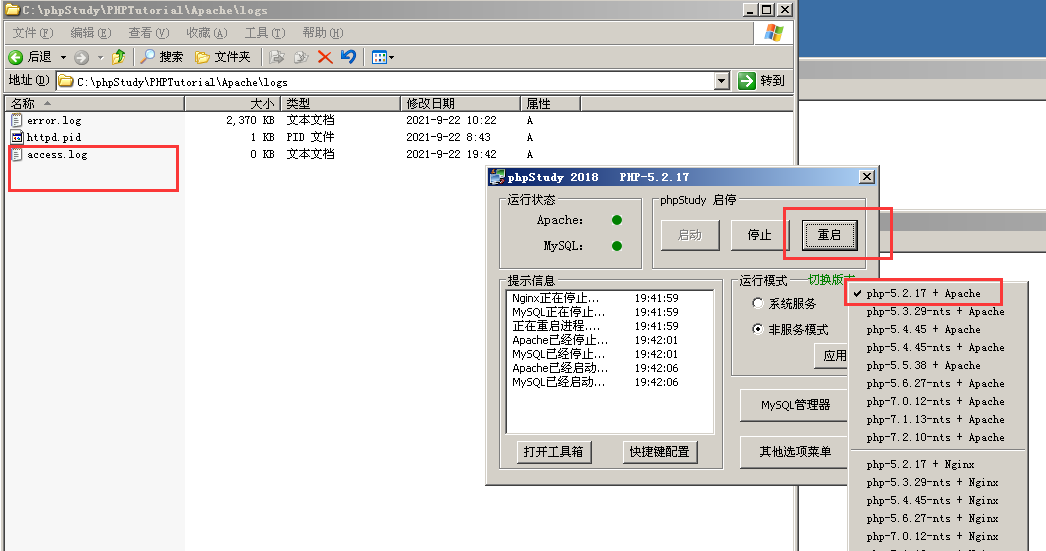Toggle the Folders (文件夹) pane button
1046x551 pixels.
(223, 57)
